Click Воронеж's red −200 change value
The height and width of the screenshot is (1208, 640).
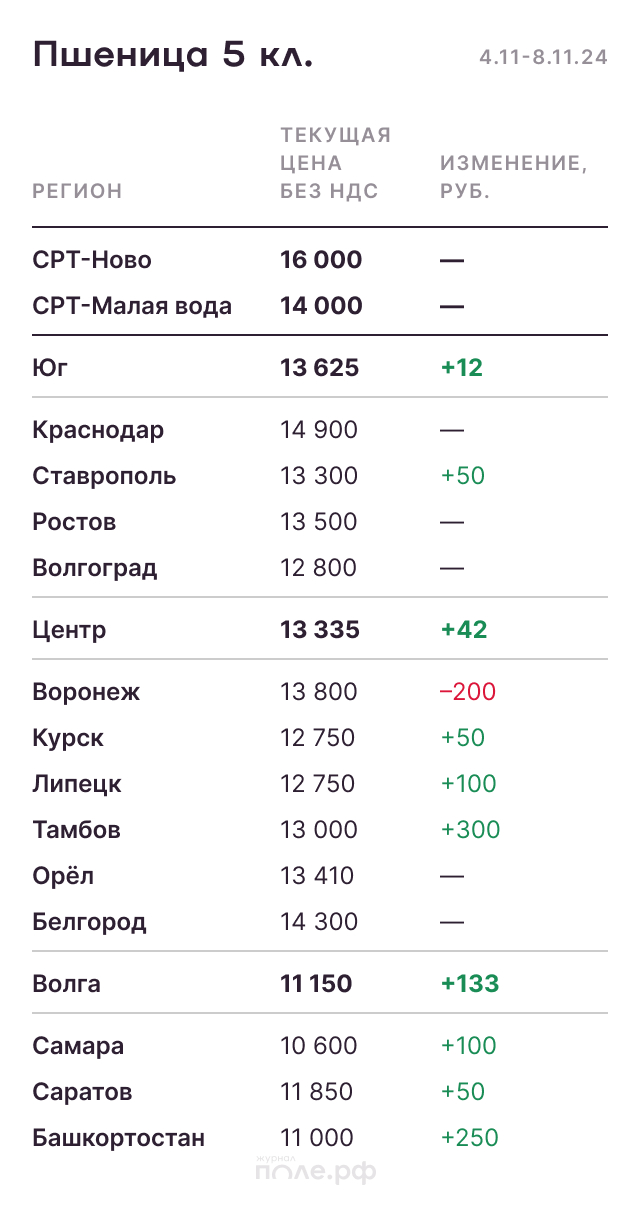pyautogui.click(x=467, y=692)
